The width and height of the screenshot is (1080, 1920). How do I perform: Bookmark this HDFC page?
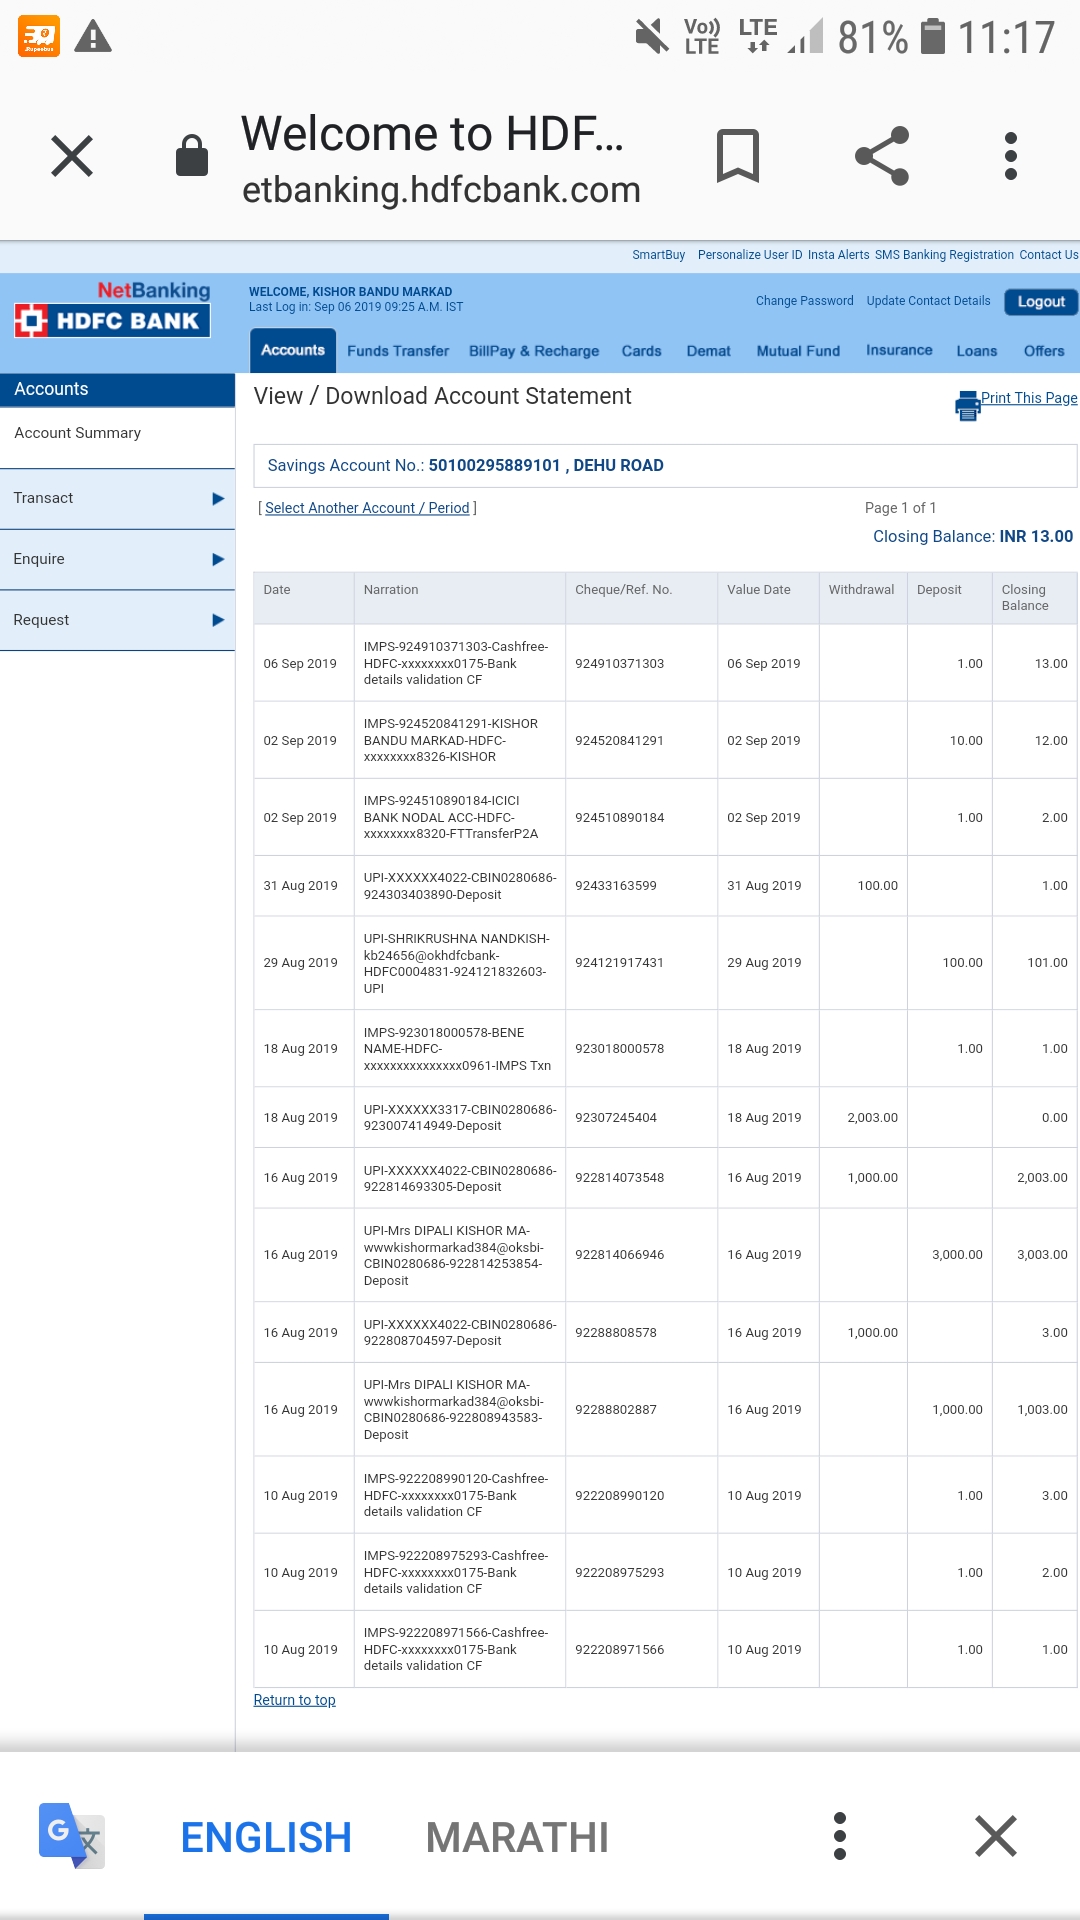click(738, 156)
